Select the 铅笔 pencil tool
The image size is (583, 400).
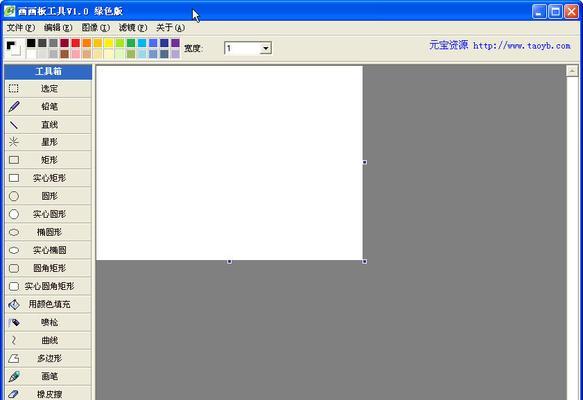pos(48,107)
